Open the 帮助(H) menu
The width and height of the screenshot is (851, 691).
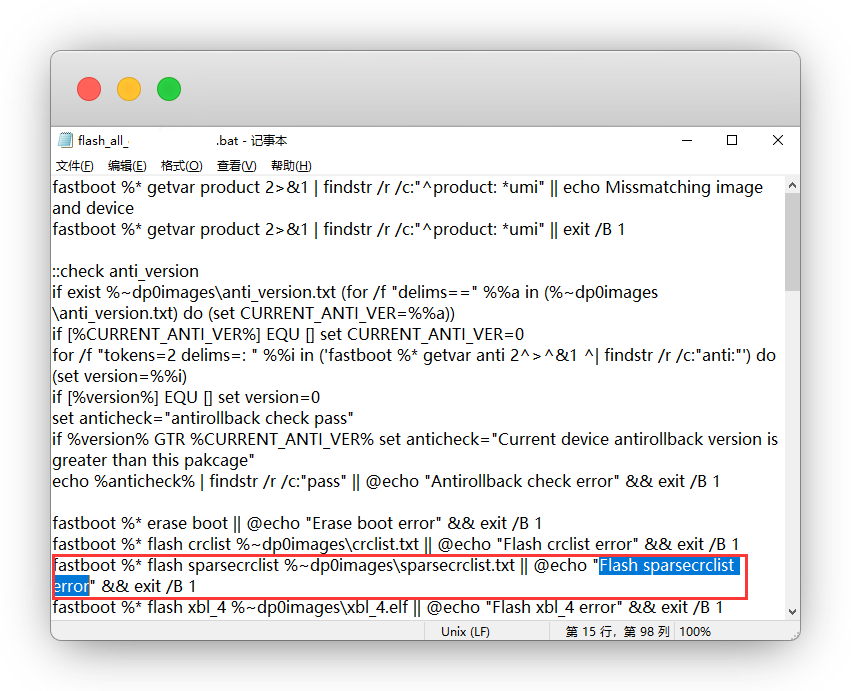(291, 166)
